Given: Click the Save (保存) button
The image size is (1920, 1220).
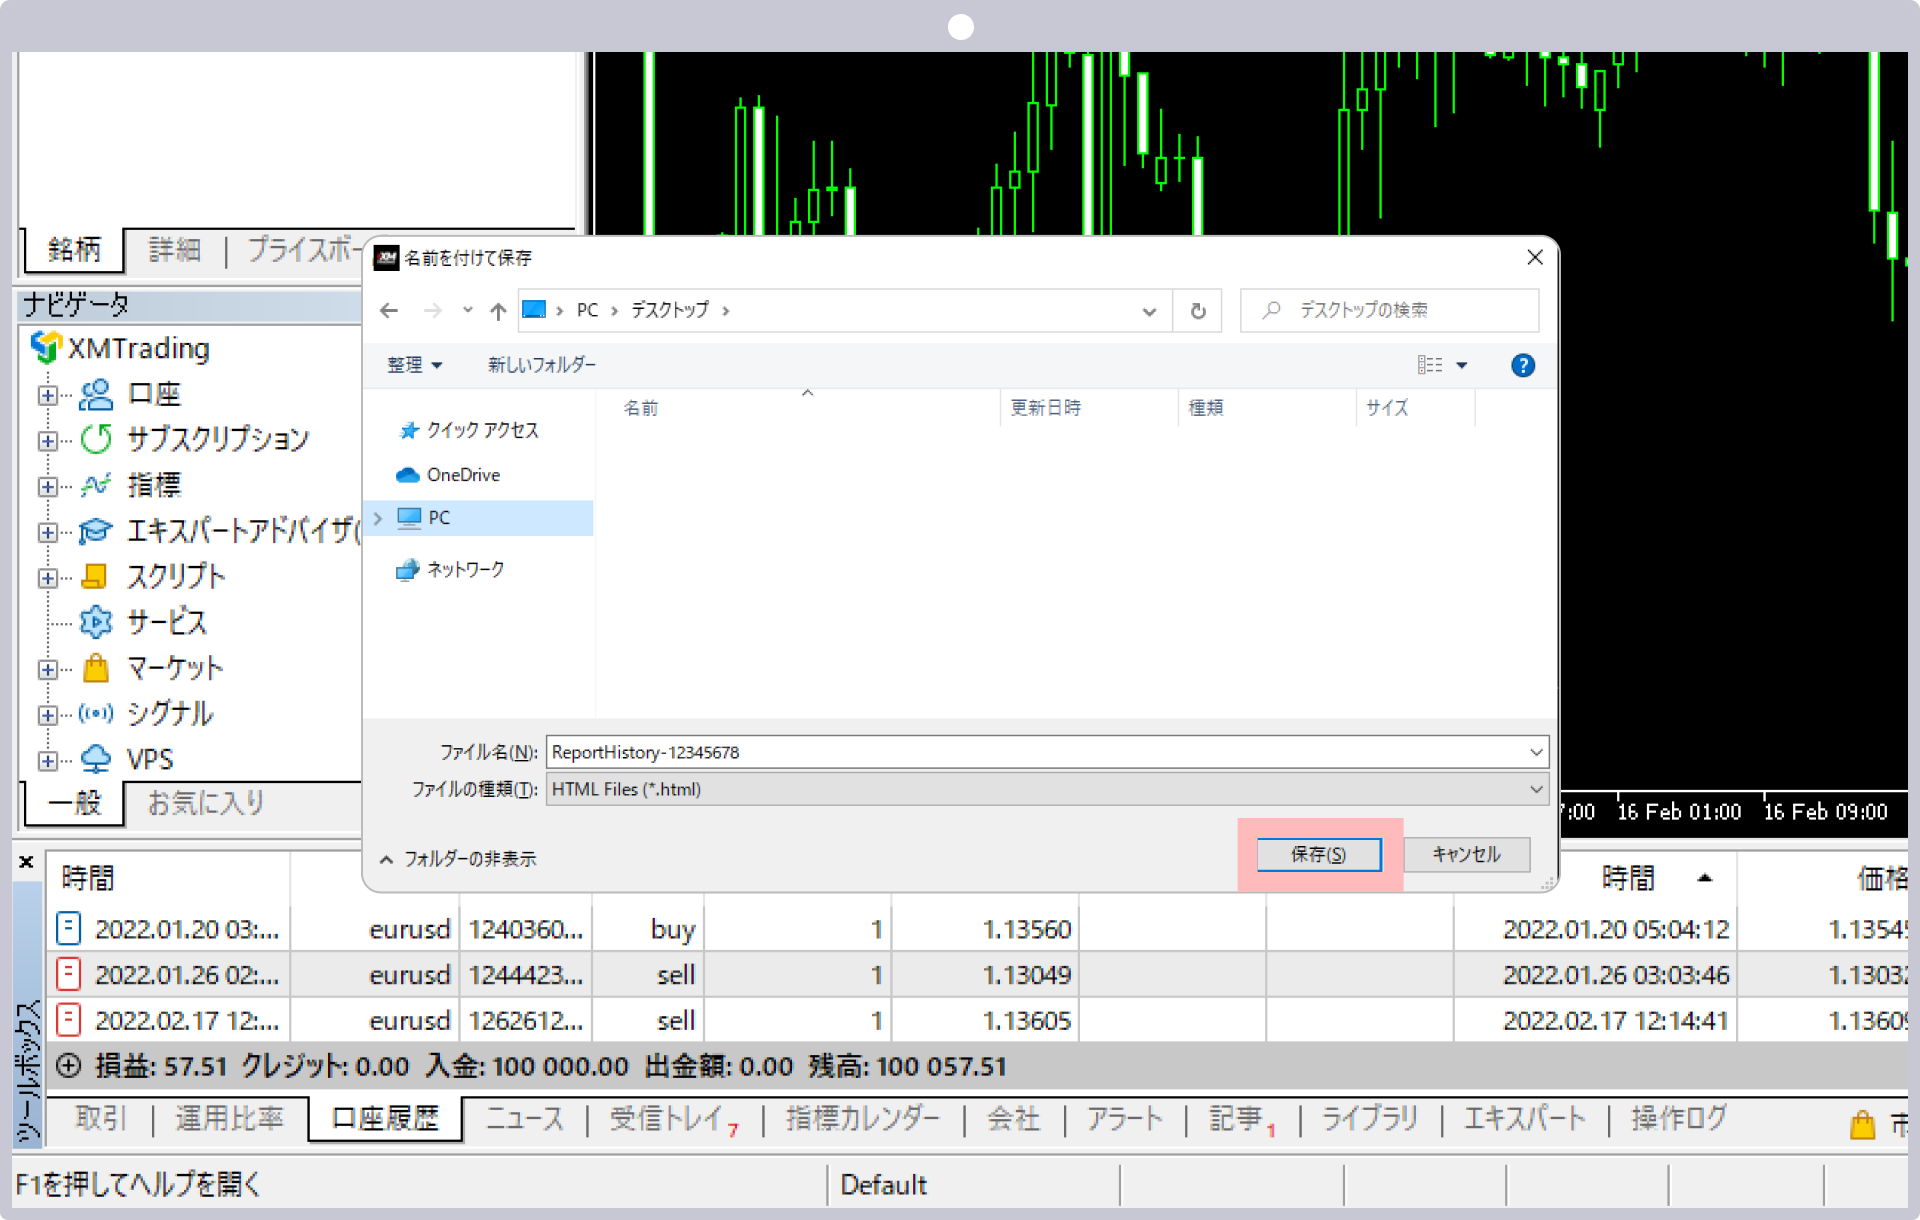Looking at the screenshot, I should click(1318, 854).
